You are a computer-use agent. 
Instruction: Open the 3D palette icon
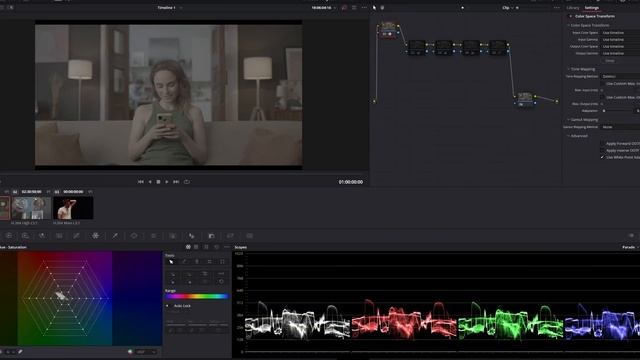coord(249,236)
